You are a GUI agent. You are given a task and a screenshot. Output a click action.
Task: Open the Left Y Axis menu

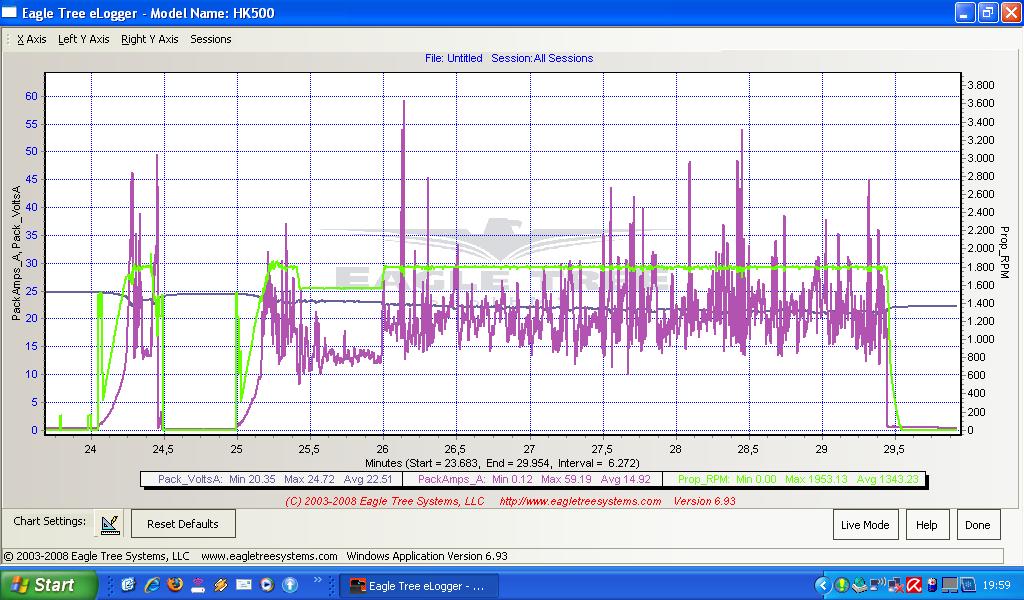[x=84, y=39]
